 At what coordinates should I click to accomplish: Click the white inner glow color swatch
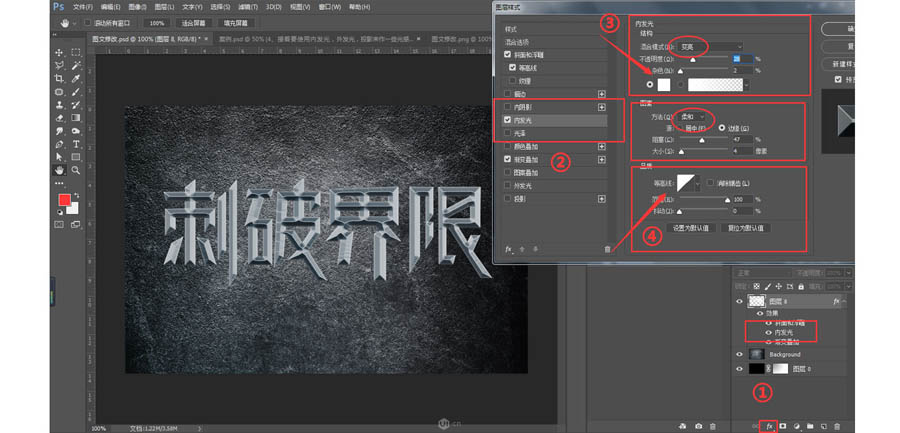click(x=664, y=84)
